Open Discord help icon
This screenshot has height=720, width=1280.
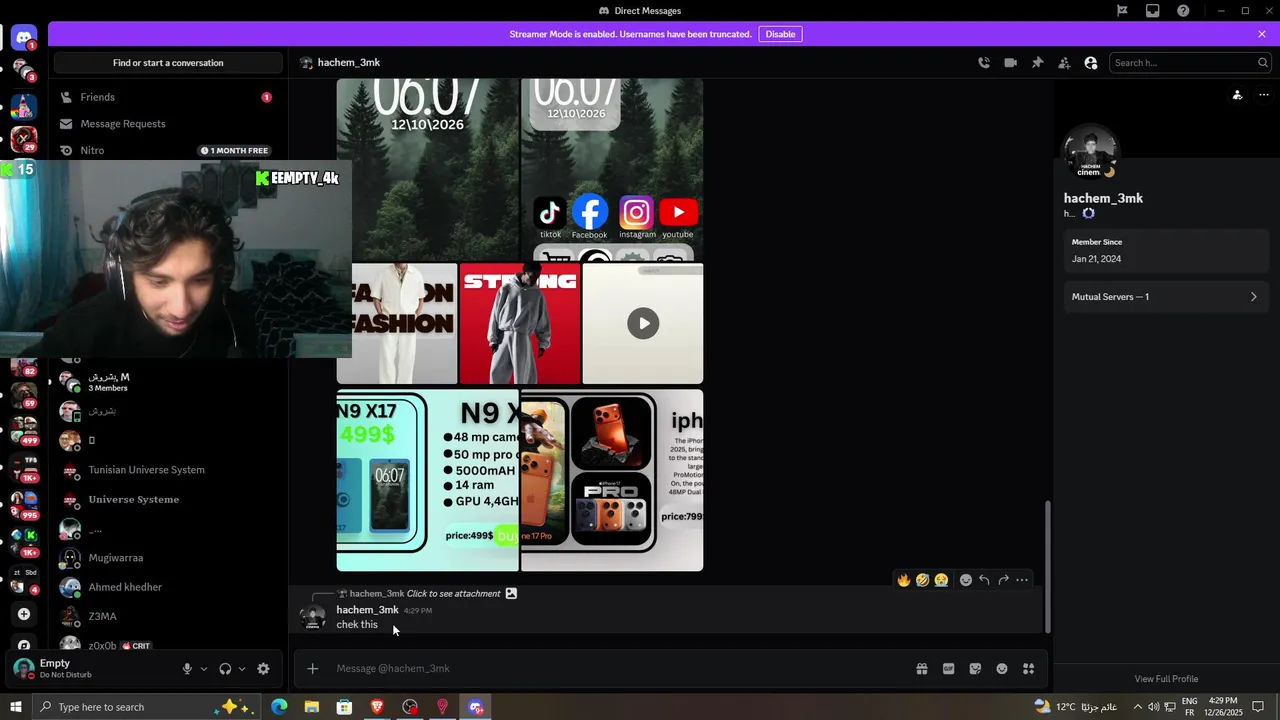(1184, 11)
